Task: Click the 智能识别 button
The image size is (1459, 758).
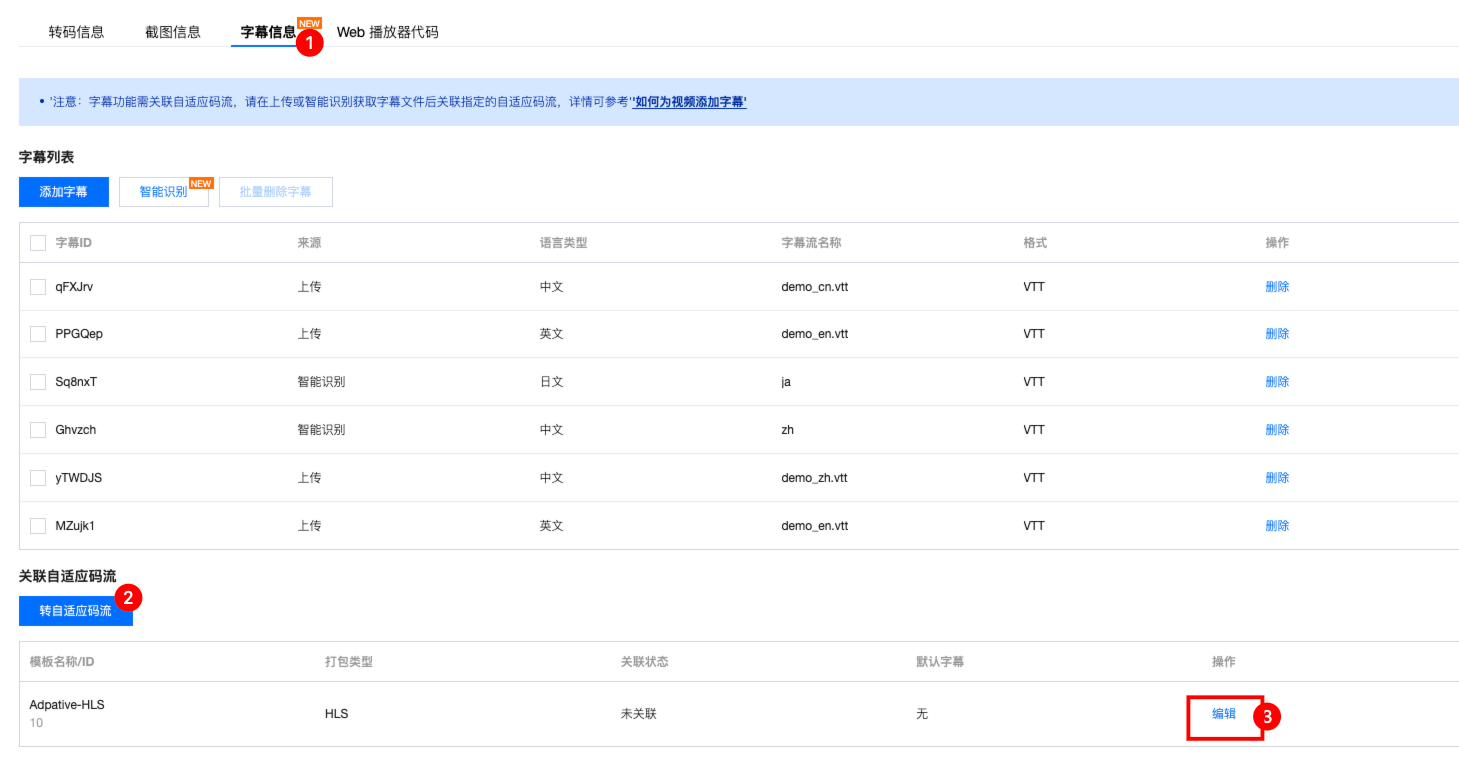Action: [163, 192]
